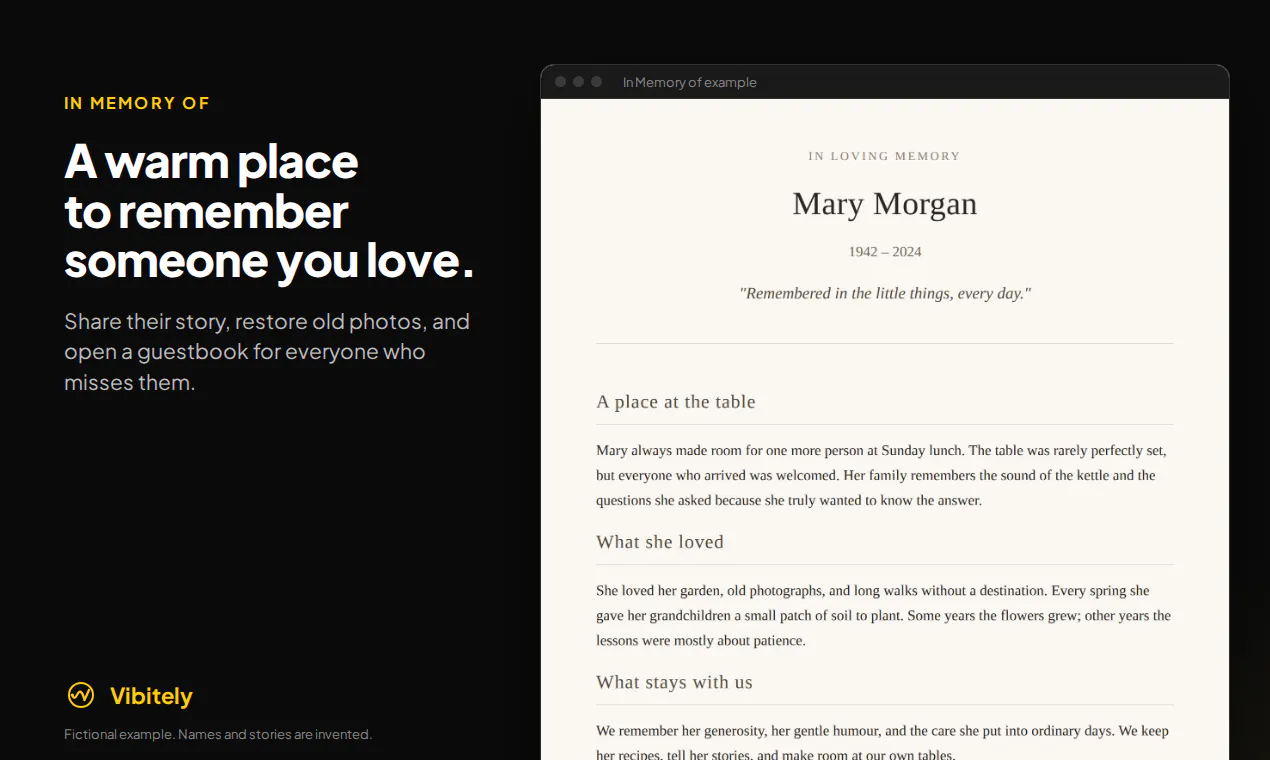The width and height of the screenshot is (1270, 760).
Task: Click the 'A warm place to remember' headline
Action: coord(269,211)
